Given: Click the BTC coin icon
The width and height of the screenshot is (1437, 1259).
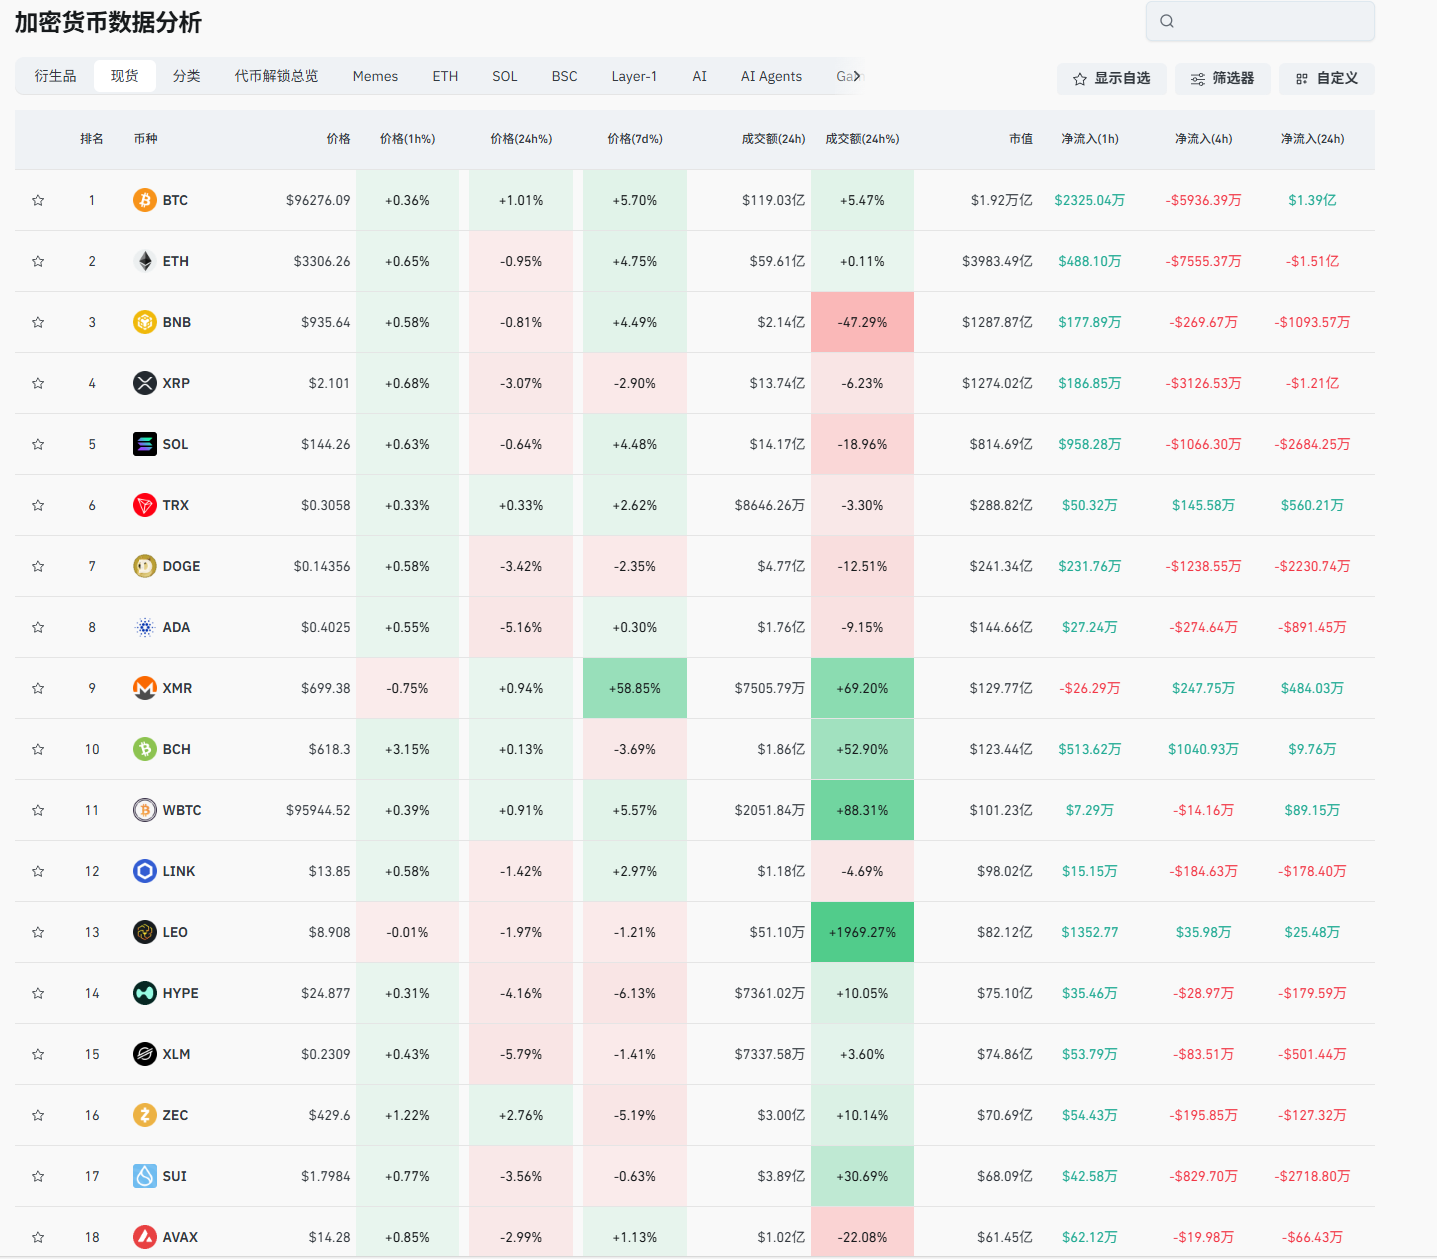Looking at the screenshot, I should pos(145,200).
